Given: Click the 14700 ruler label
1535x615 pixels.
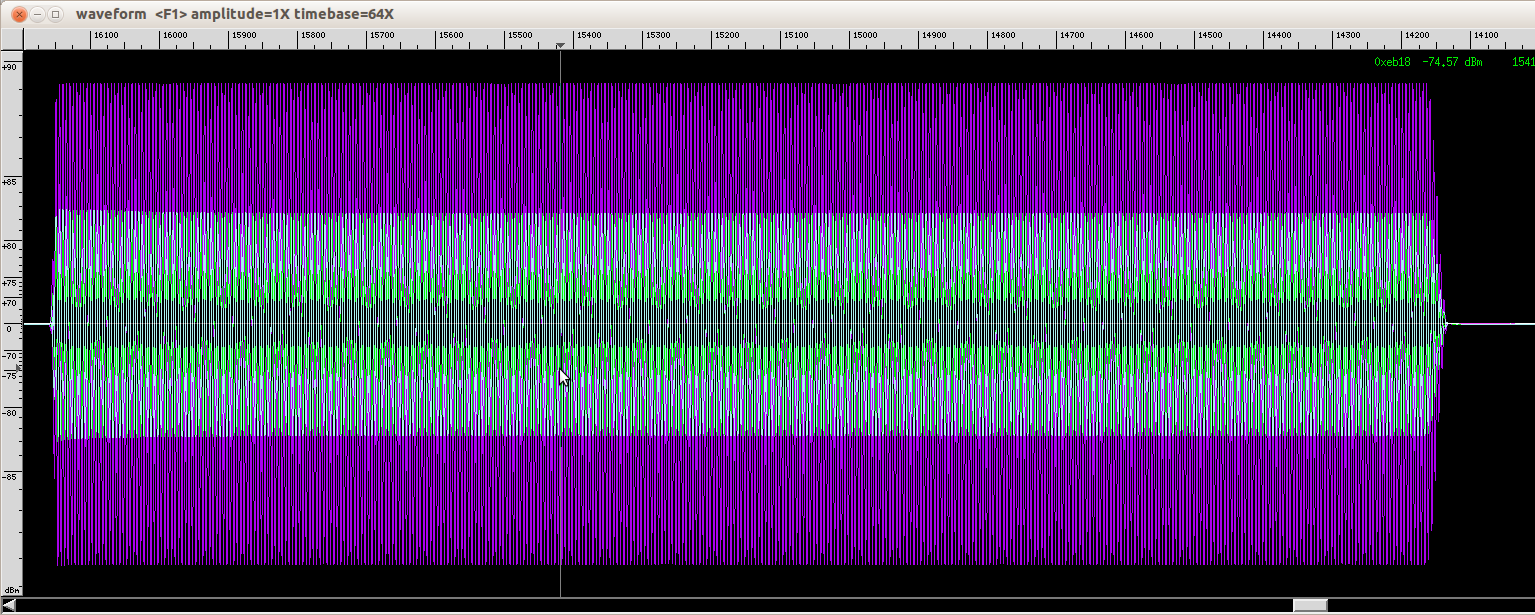Looking at the screenshot, I should 1071,36.
